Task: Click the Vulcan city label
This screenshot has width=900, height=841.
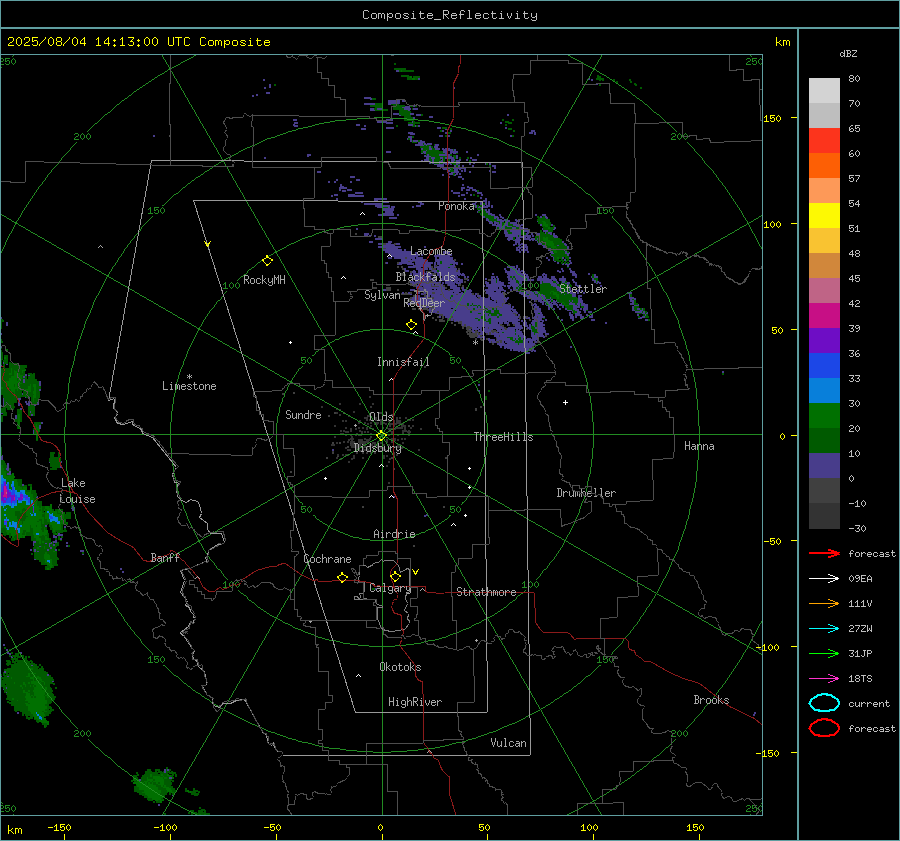Action: pyautogui.click(x=509, y=743)
